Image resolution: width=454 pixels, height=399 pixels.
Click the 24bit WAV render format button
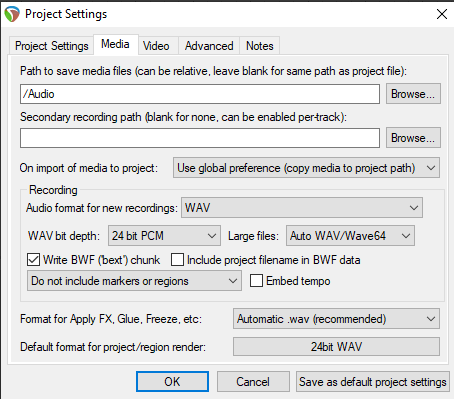pos(336,347)
